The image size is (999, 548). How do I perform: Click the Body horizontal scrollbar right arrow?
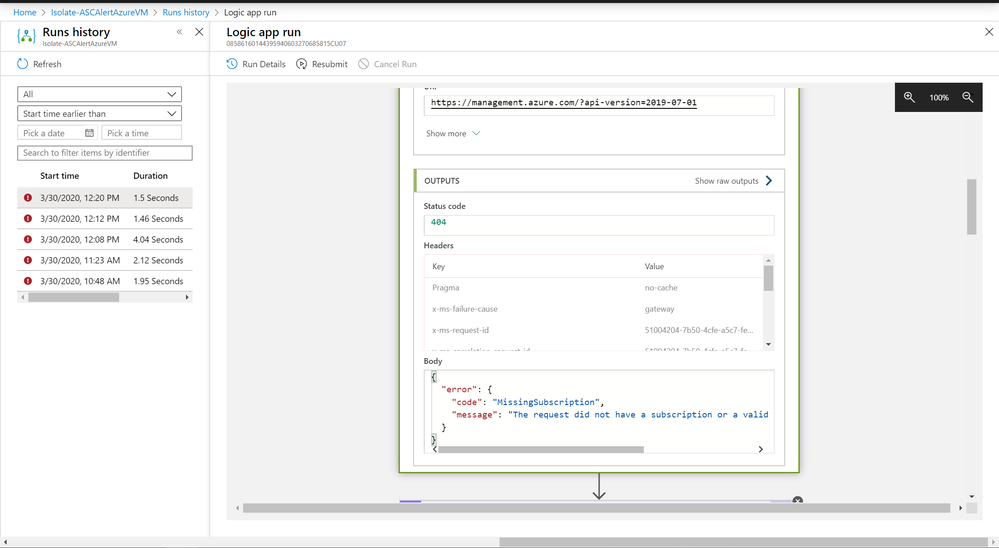[x=761, y=449]
